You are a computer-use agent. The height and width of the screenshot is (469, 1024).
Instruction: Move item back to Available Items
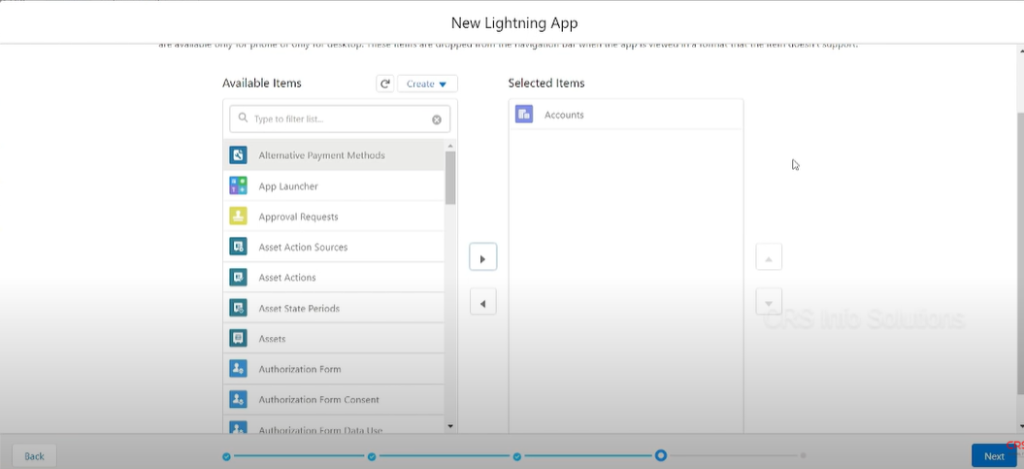[483, 303]
